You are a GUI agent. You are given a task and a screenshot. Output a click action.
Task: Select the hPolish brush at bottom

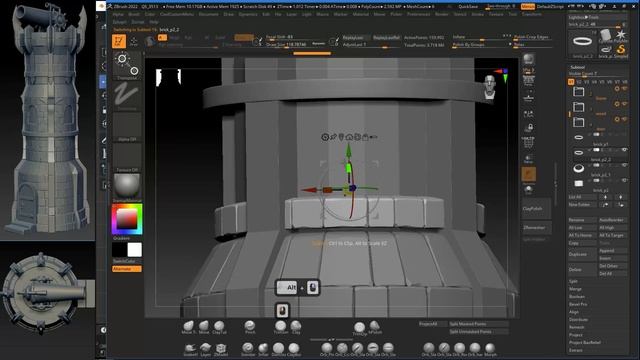coord(375,326)
